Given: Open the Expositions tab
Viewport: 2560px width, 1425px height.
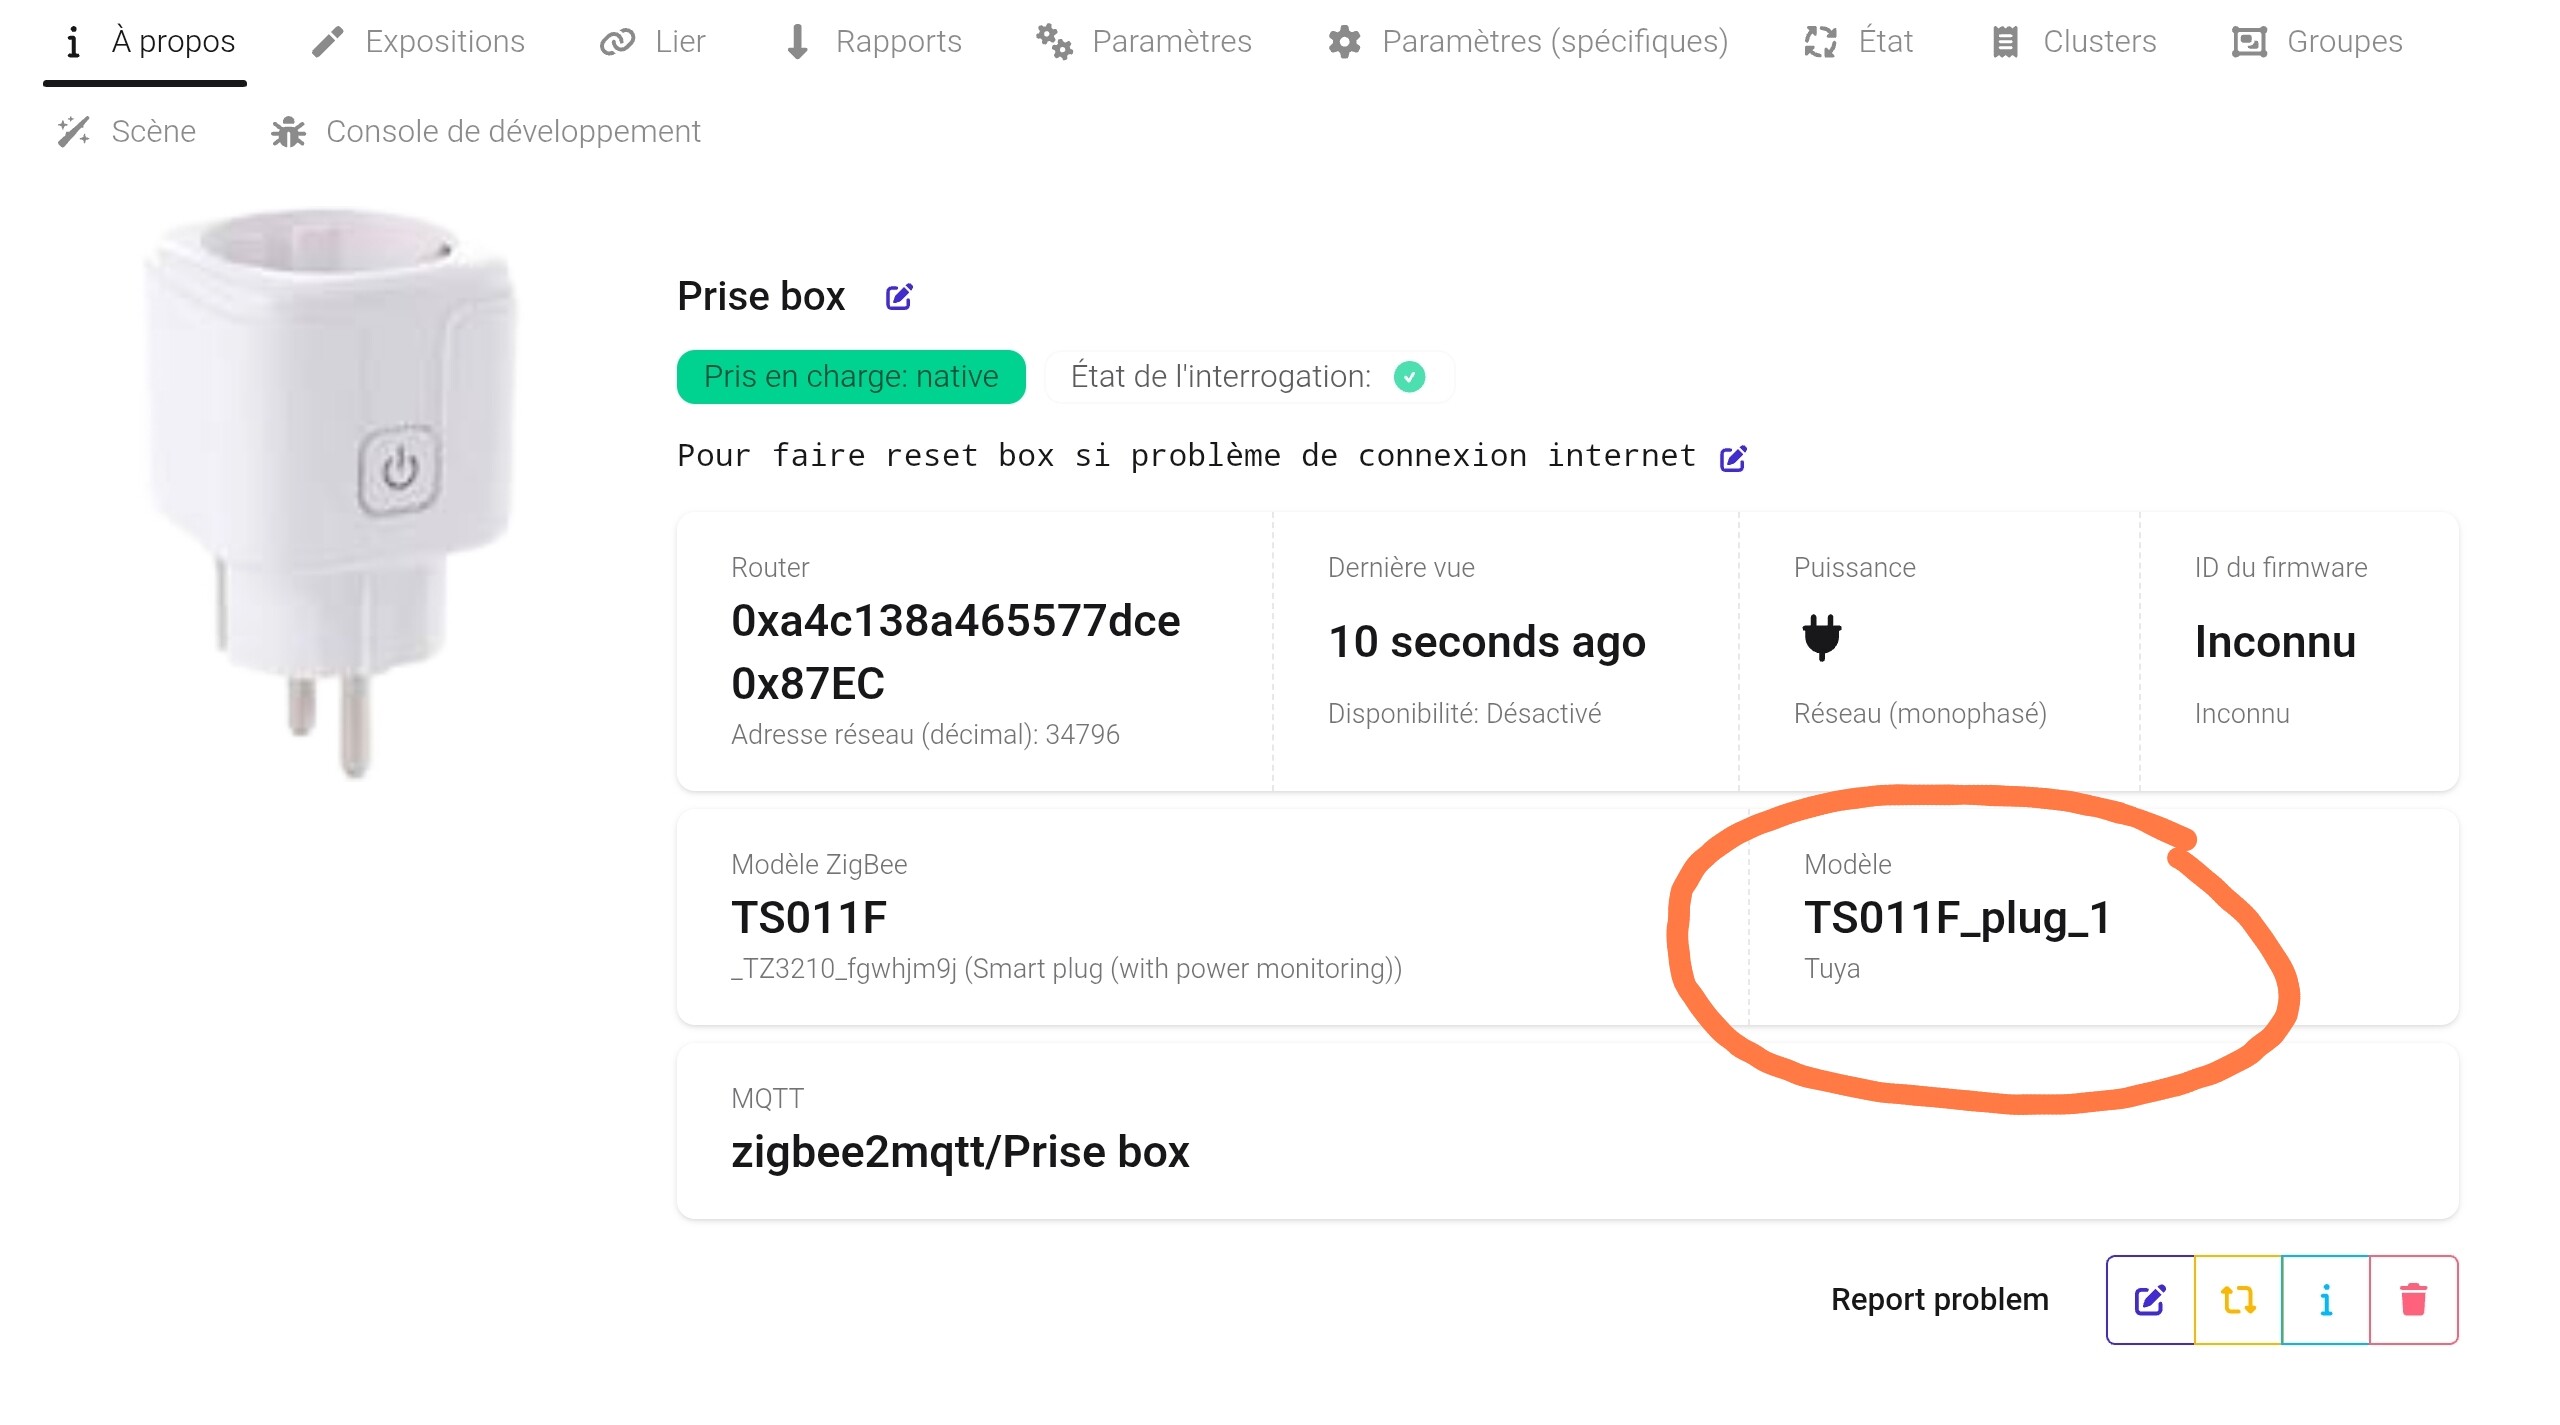Looking at the screenshot, I should click(419, 41).
